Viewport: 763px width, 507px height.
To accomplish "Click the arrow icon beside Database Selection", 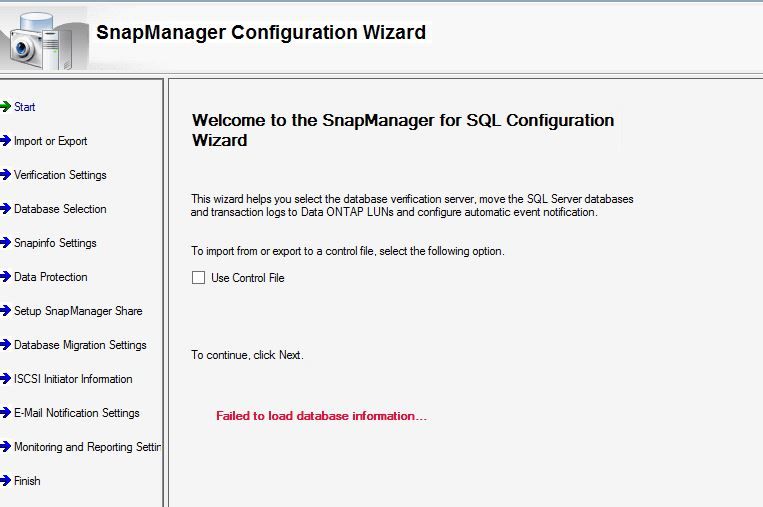I will click(x=5, y=209).
